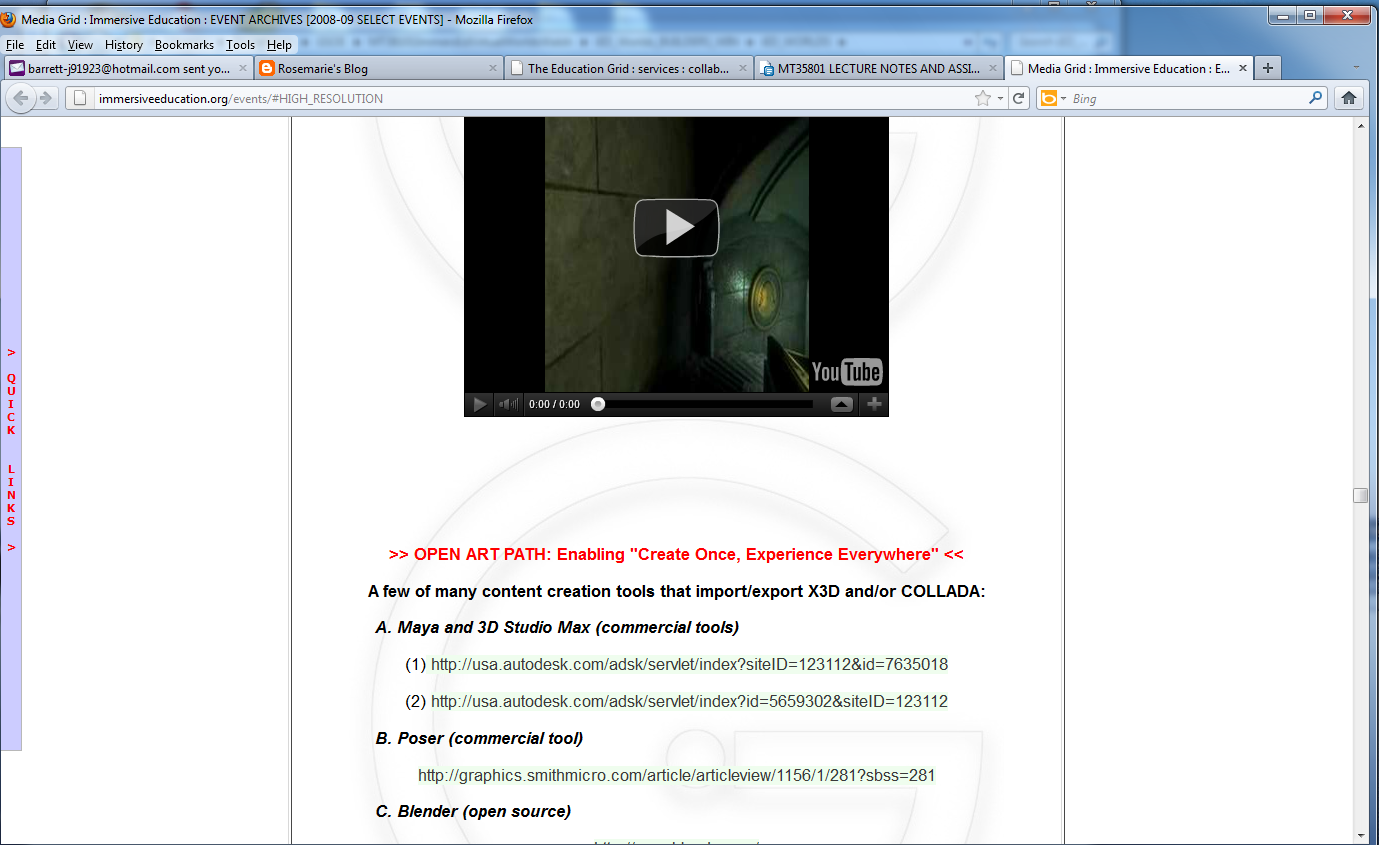Click the 0:00 / 0:00 video time display
The image size is (1379, 845).
tap(554, 404)
